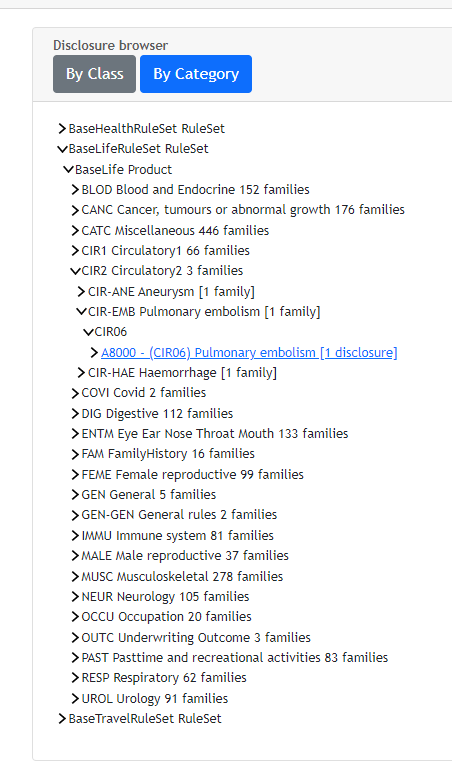Collapse the CIR-EMB Pulmonary embolism chevron

(81, 312)
